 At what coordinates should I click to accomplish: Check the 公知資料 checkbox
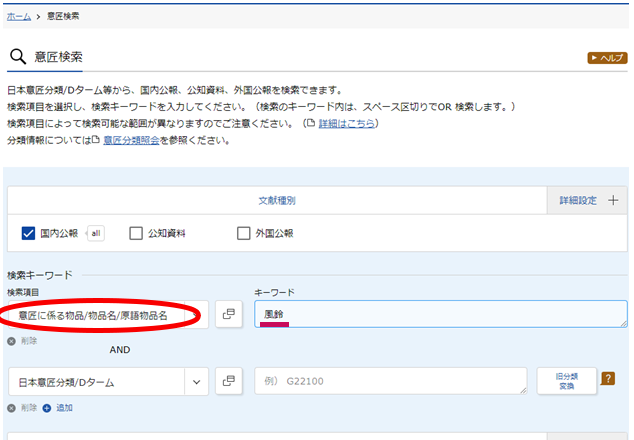click(137, 233)
